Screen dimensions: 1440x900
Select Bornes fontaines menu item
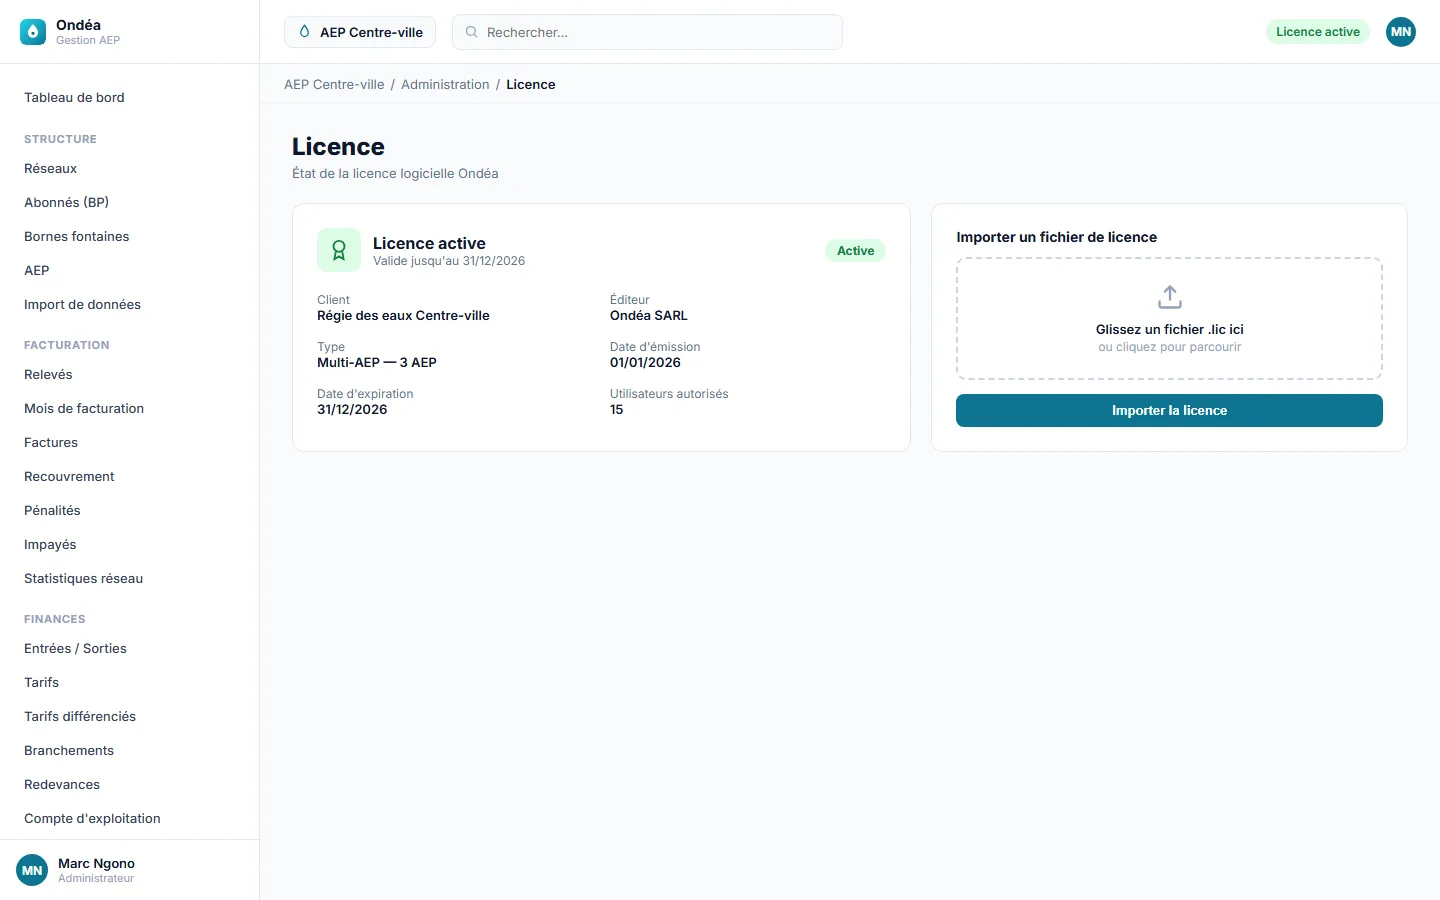[129, 236]
